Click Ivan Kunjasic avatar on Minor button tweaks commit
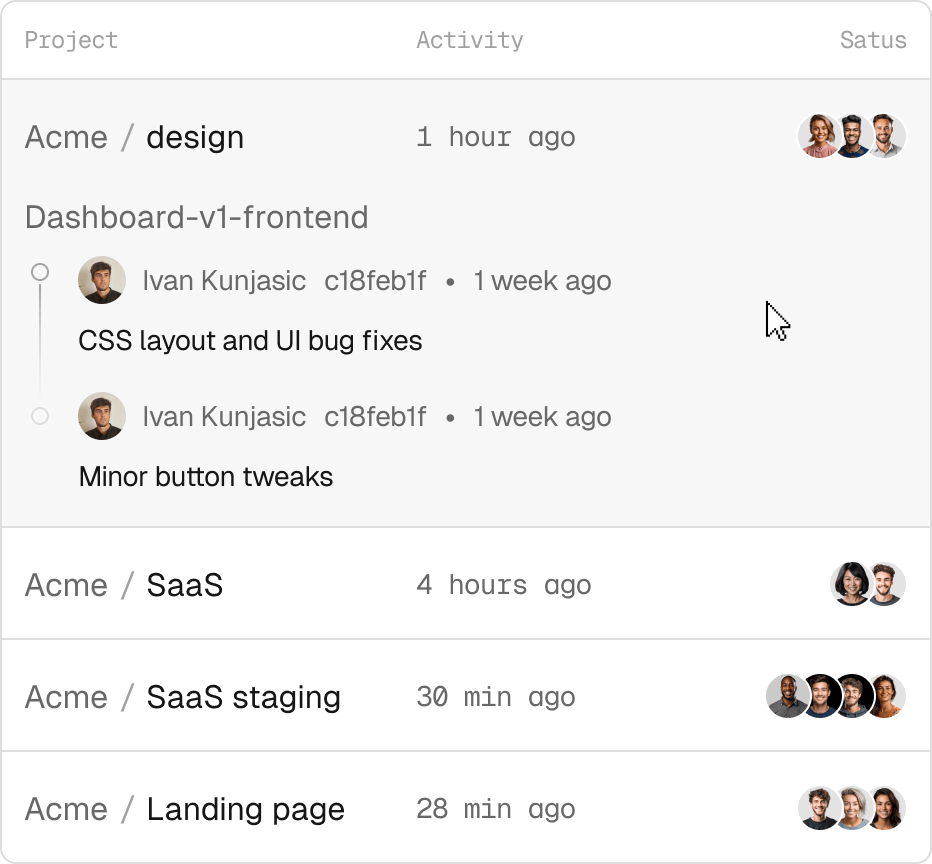932x864 pixels. (102, 416)
